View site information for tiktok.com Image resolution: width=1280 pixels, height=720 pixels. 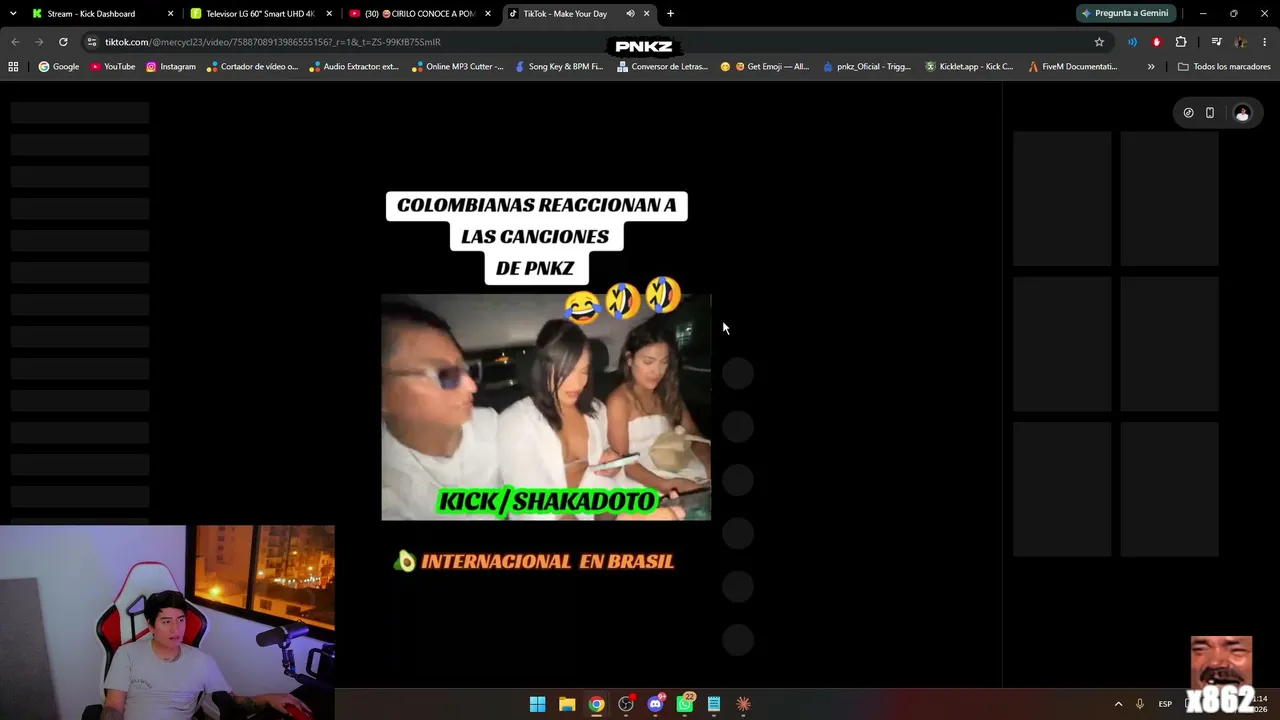click(92, 42)
